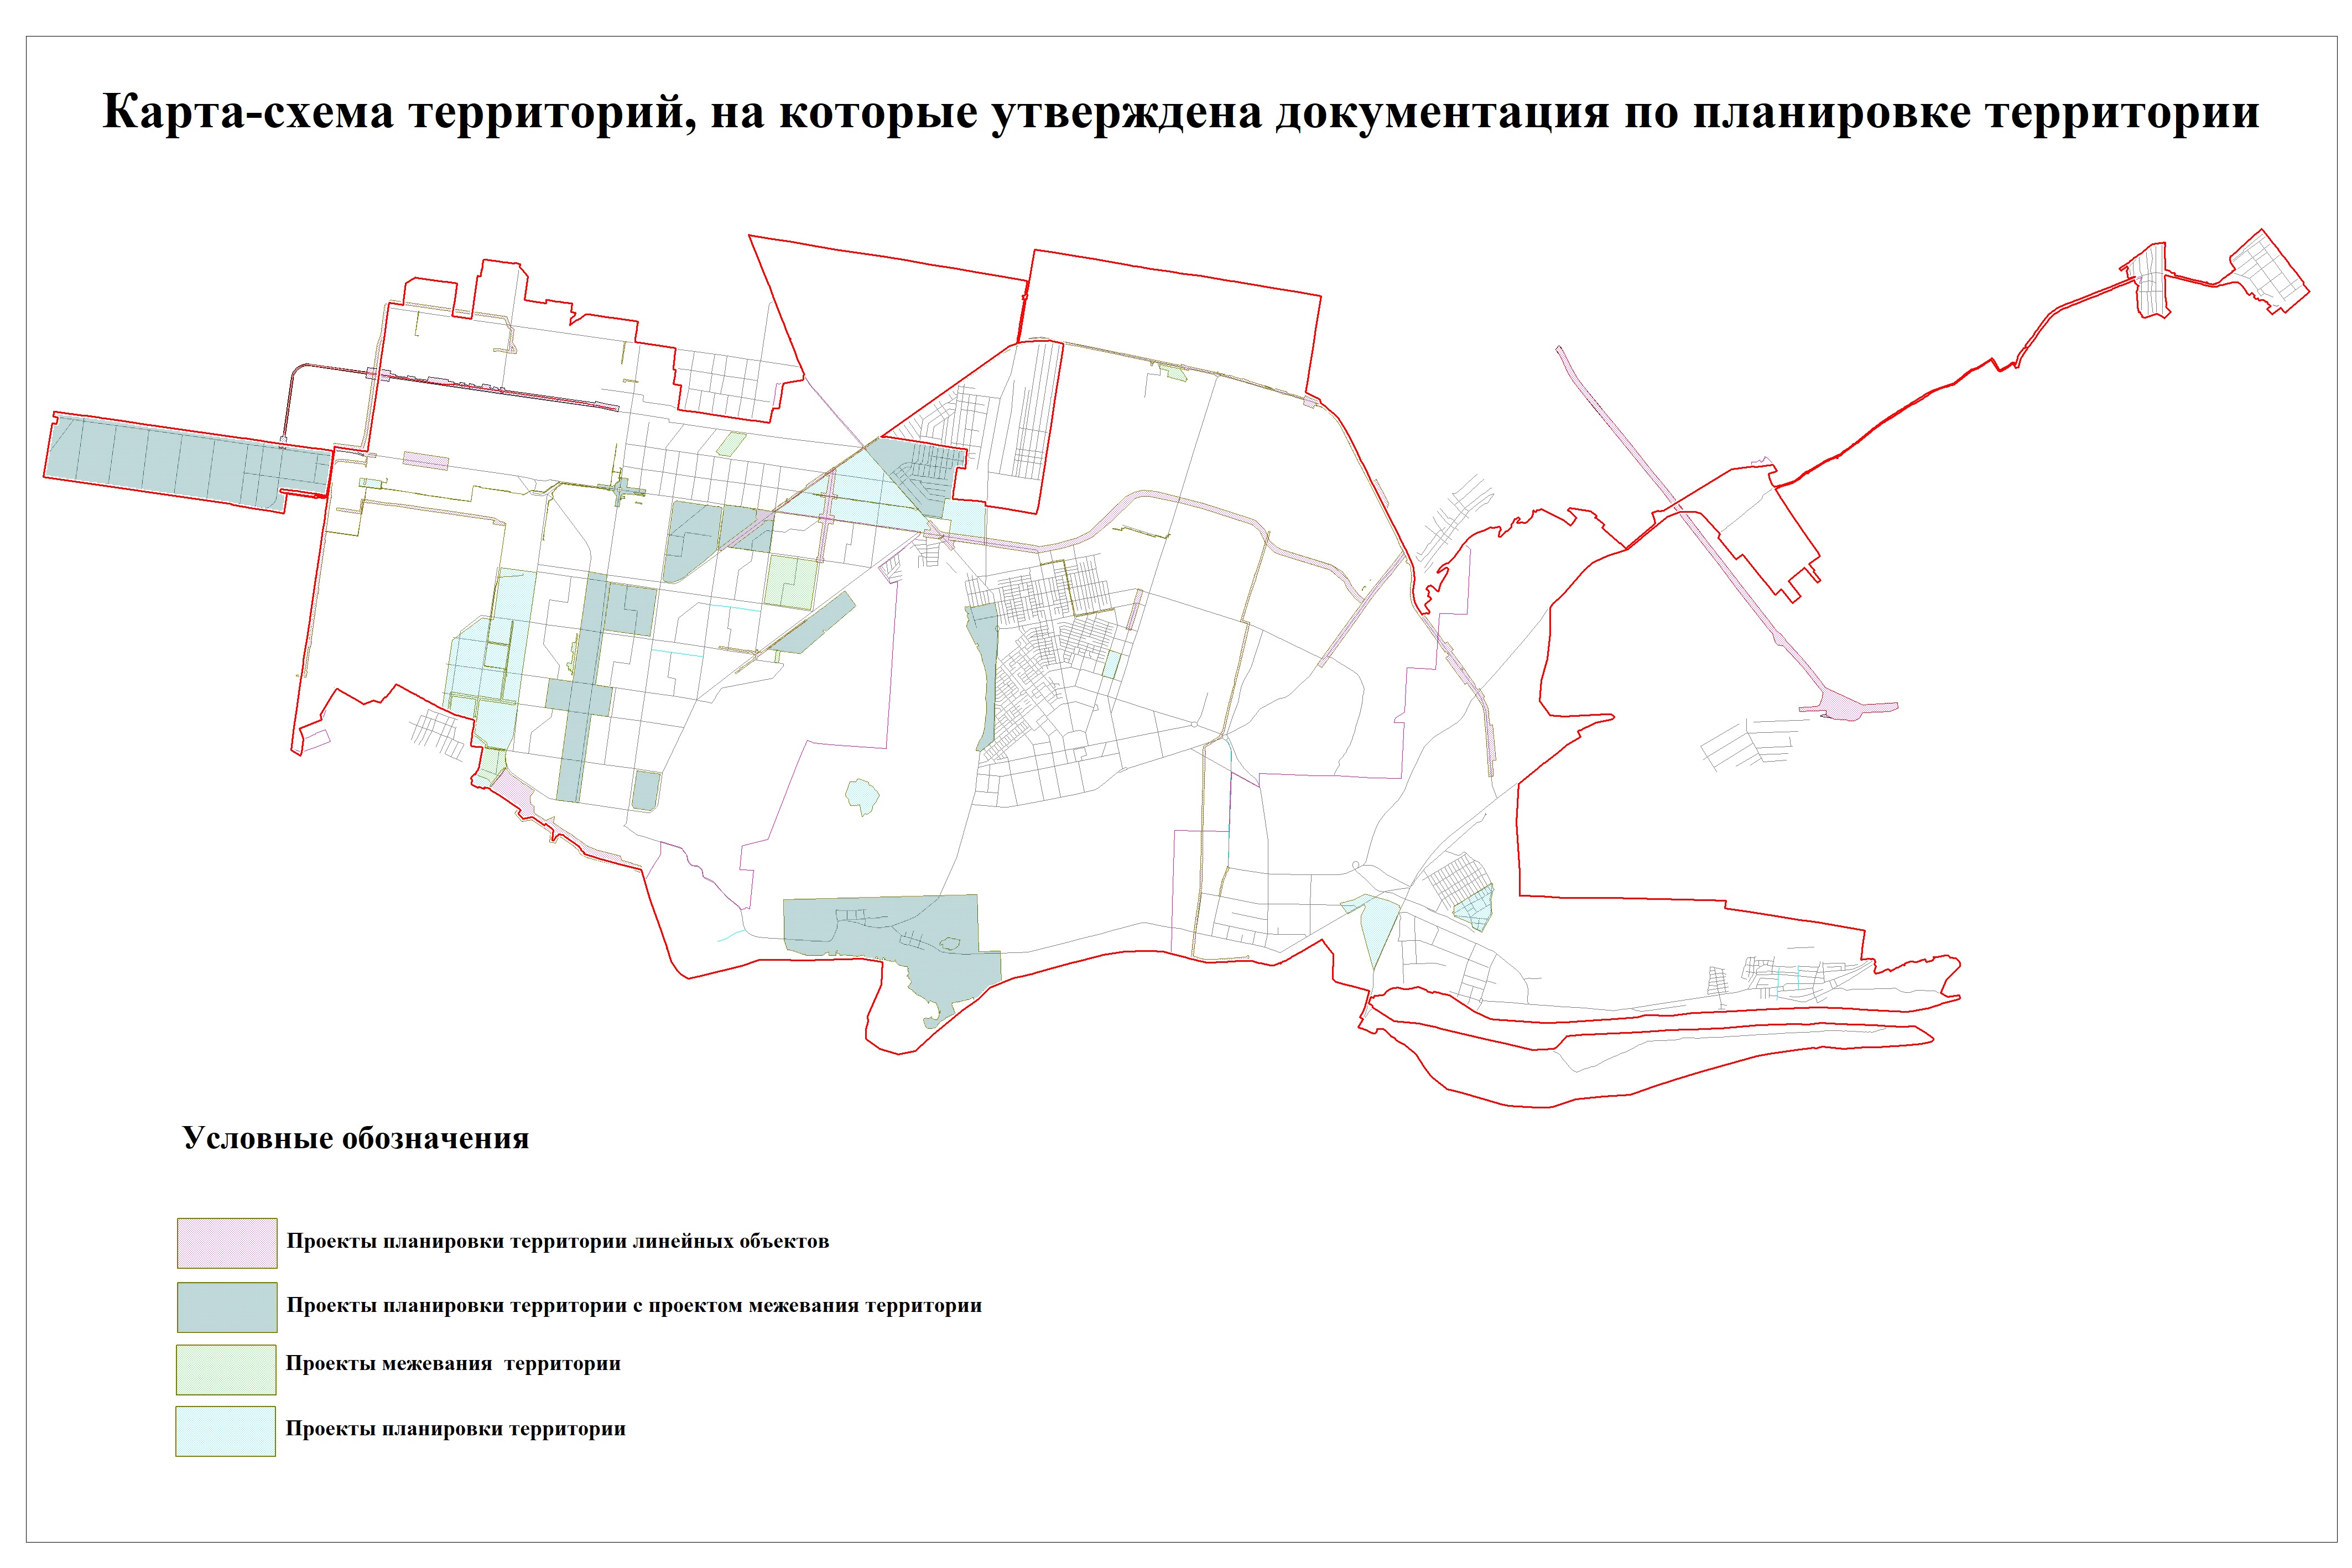Click the pink linear objects legend swatch

(227, 1243)
